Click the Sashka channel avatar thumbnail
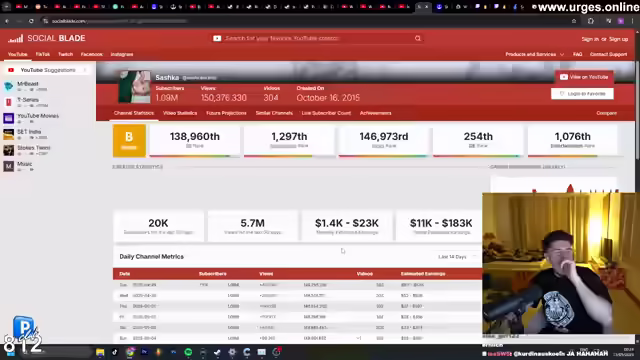The height and width of the screenshot is (360, 640). (134, 87)
